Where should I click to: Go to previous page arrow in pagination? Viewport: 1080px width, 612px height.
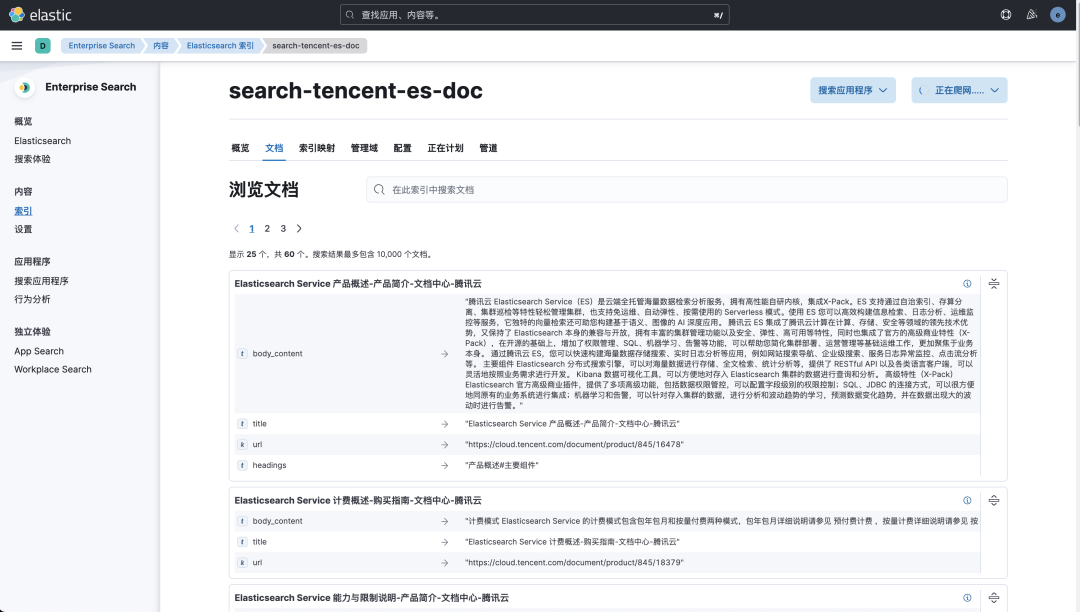pyautogui.click(x=236, y=229)
